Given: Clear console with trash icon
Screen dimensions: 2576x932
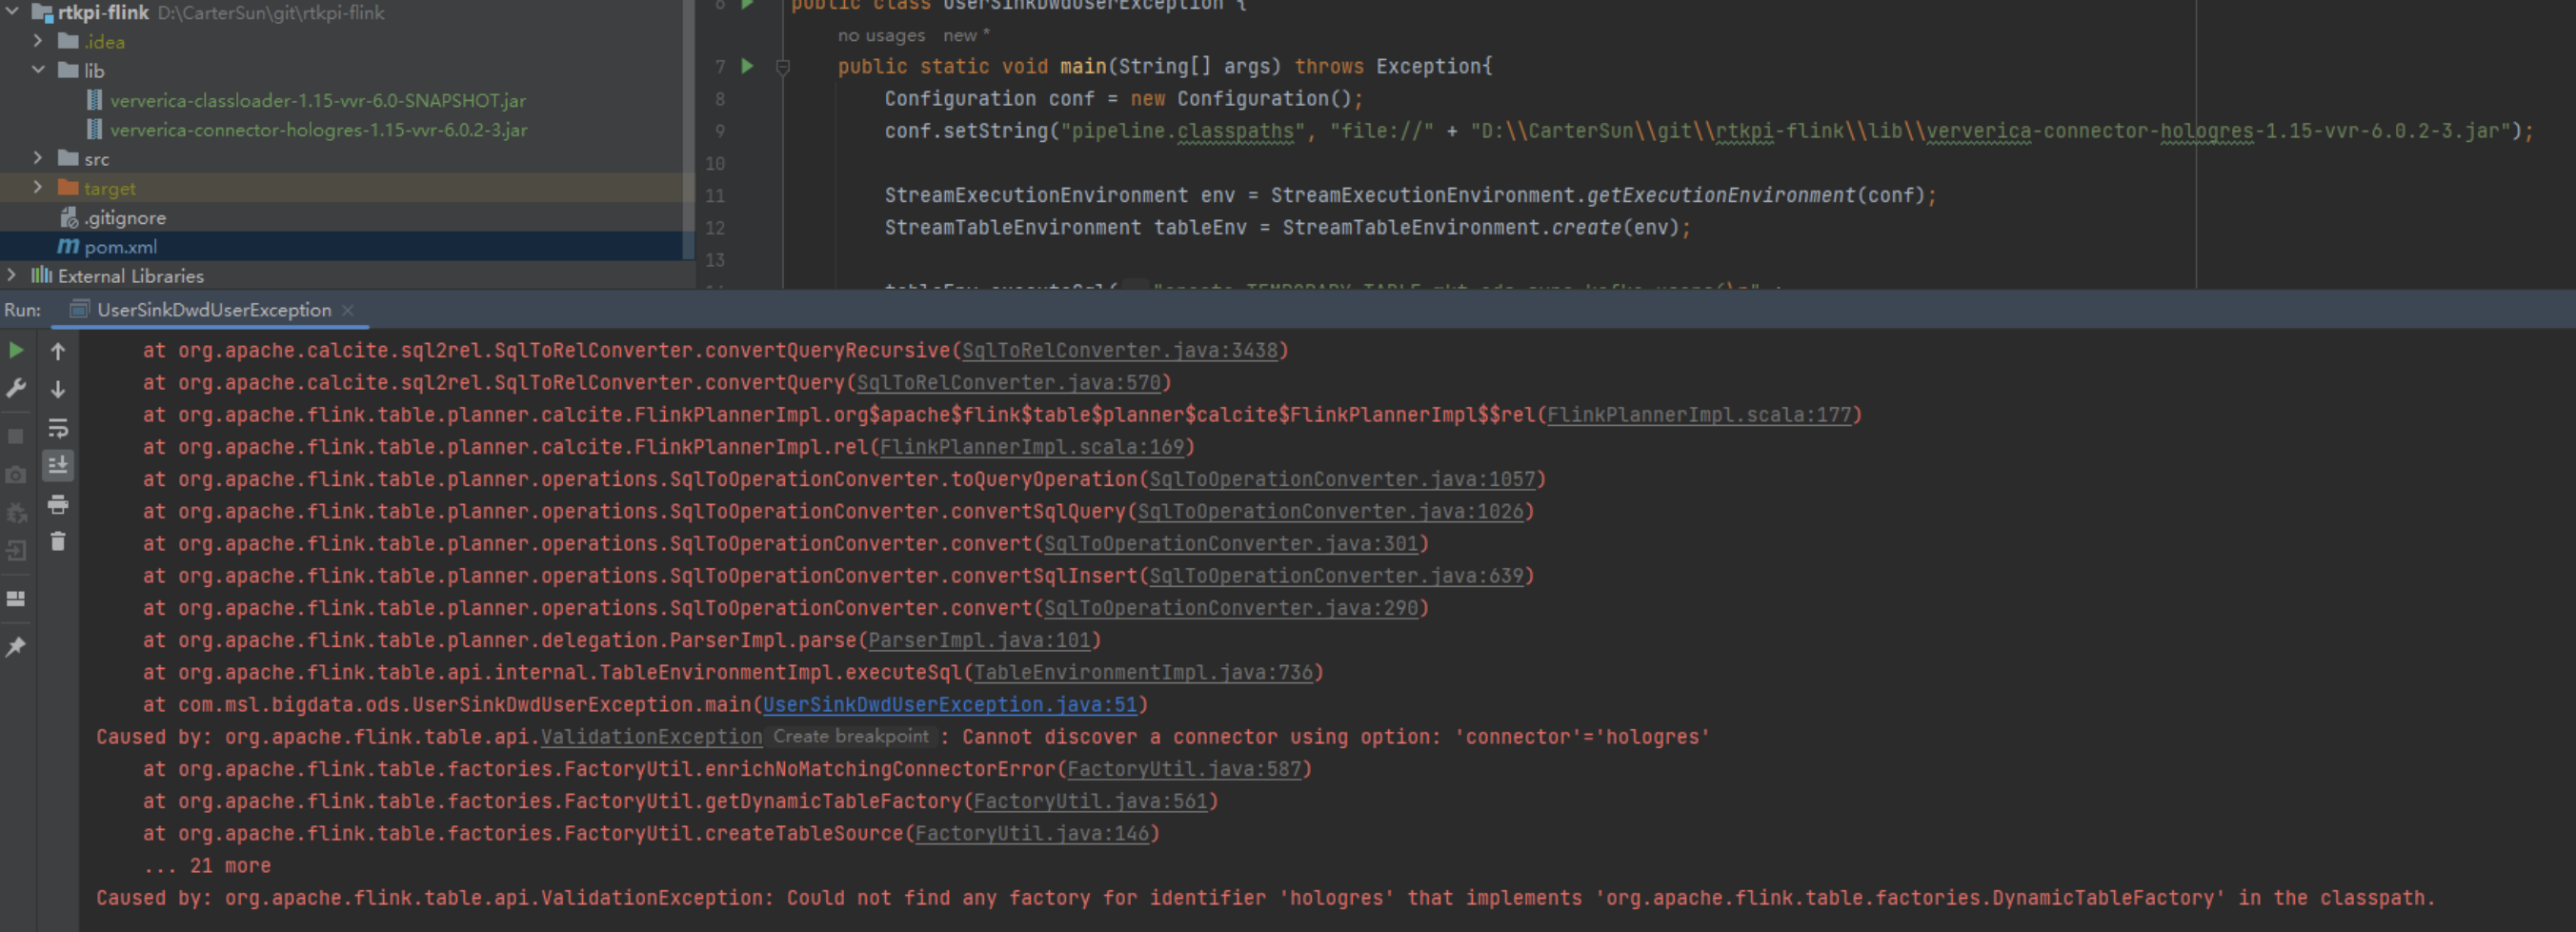Looking at the screenshot, I should (x=58, y=541).
